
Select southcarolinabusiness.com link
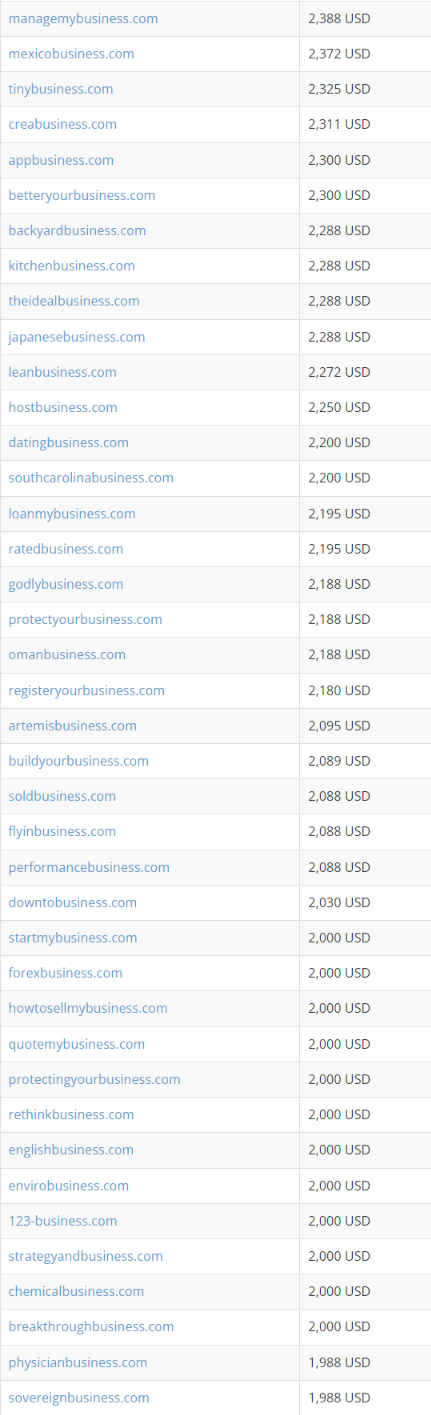click(91, 477)
